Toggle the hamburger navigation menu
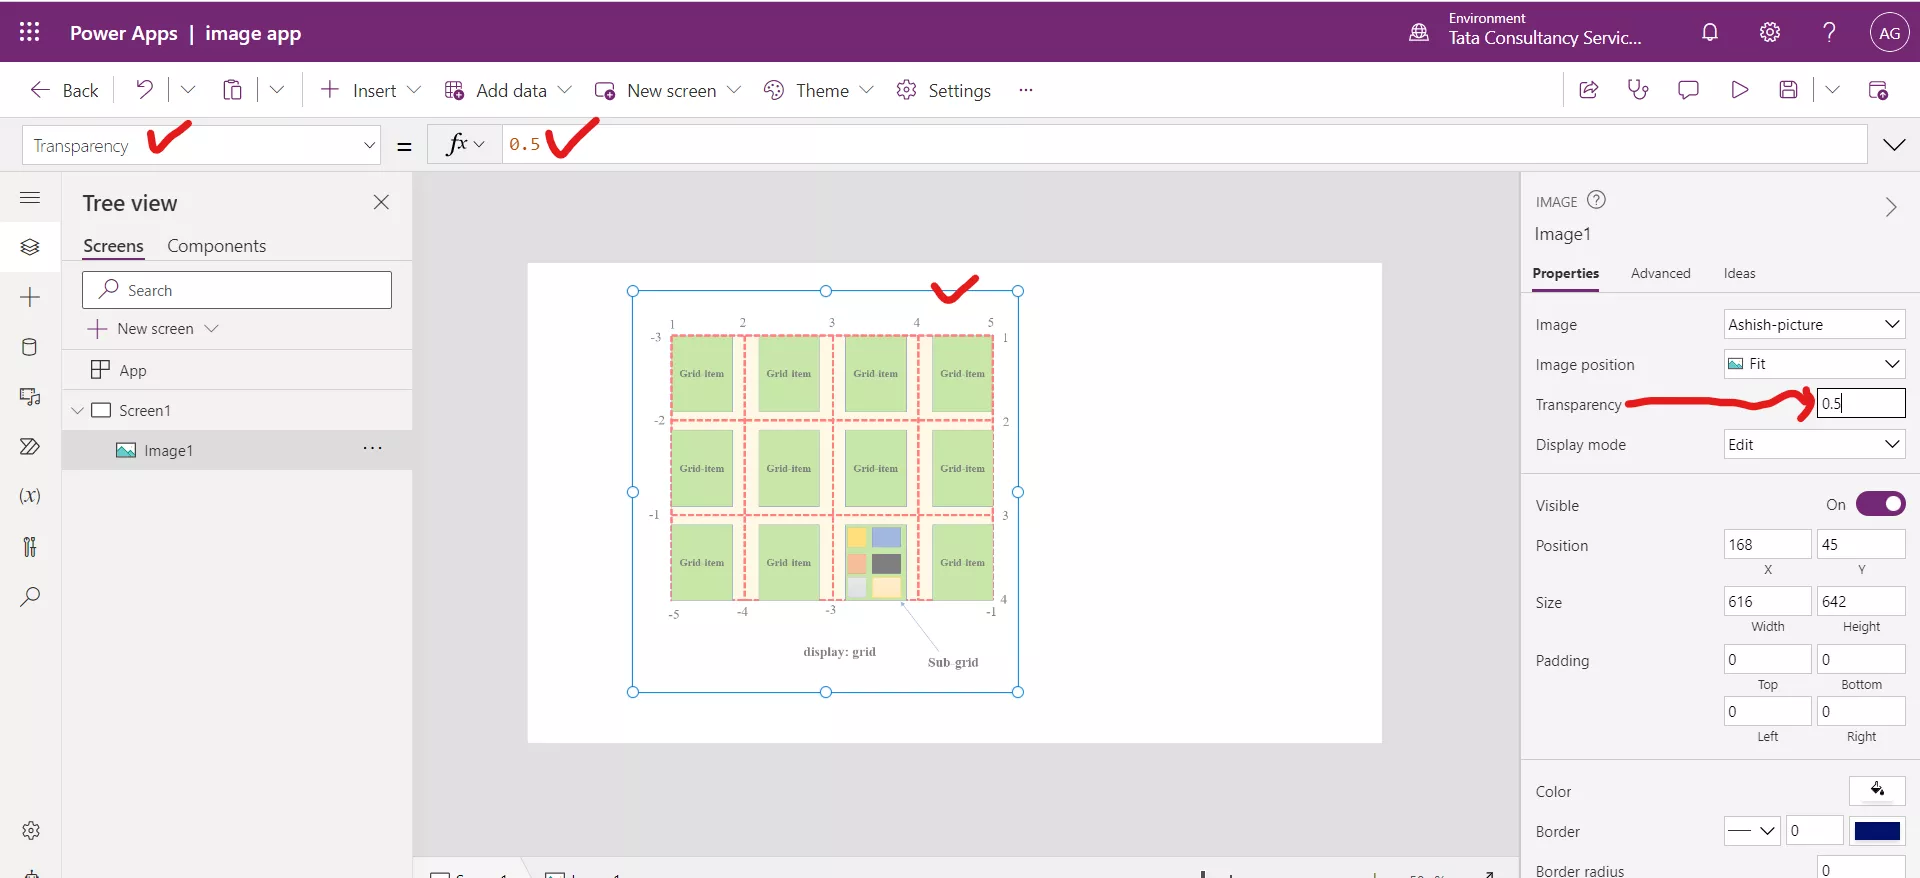This screenshot has width=1920, height=878. [x=30, y=197]
